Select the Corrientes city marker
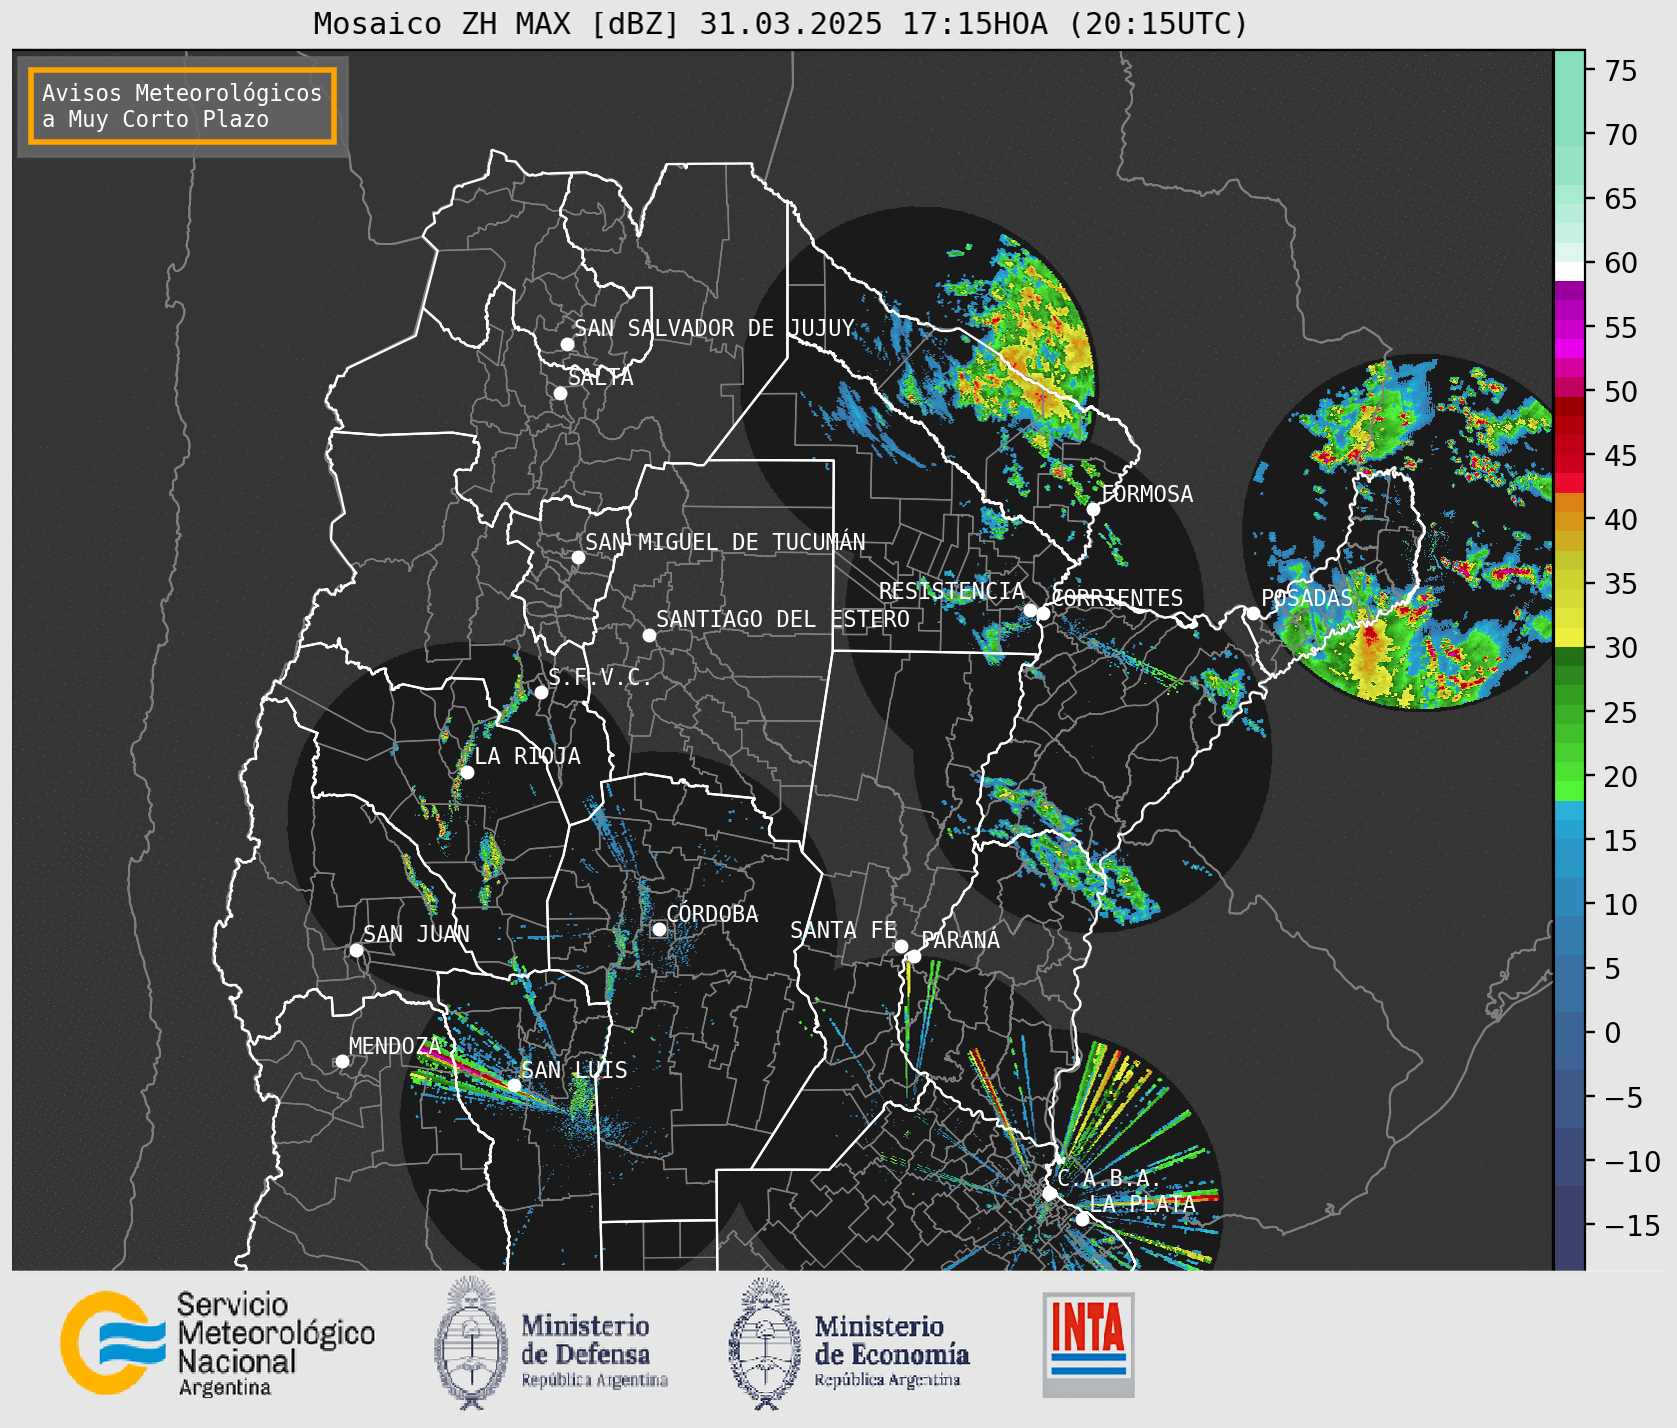Viewport: 1677px width, 1428px height. click(1043, 613)
